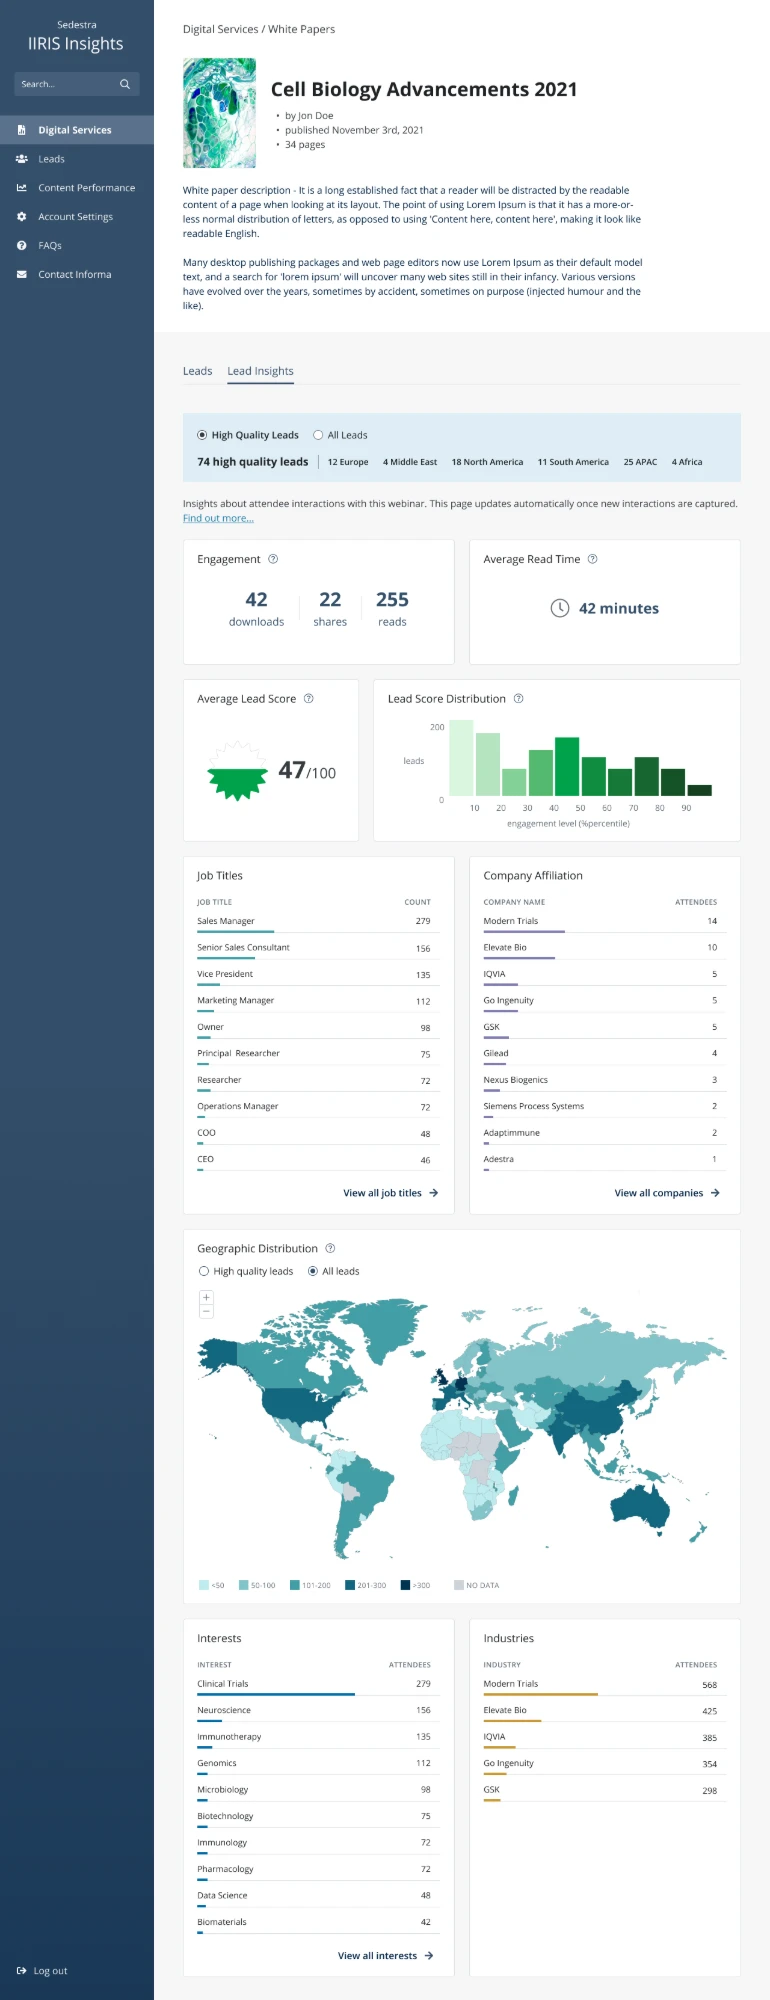Click the NO DATA map legend swatch
The image size is (770, 2000).
pos(459,1585)
